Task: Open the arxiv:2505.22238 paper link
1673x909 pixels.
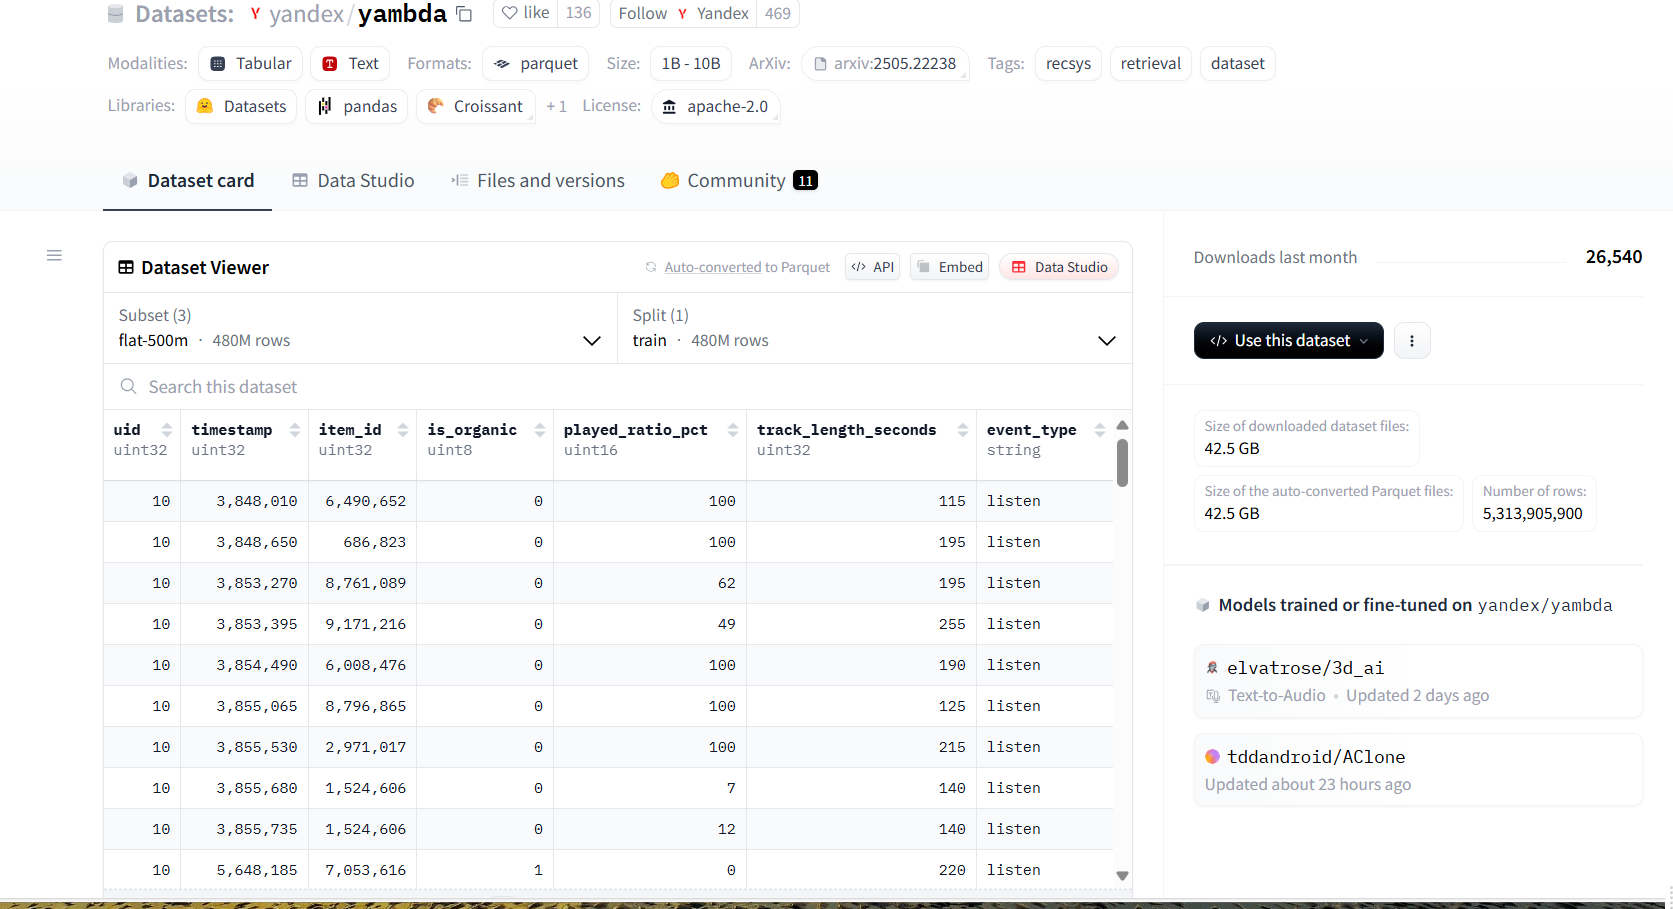Action: pyautogui.click(x=885, y=63)
